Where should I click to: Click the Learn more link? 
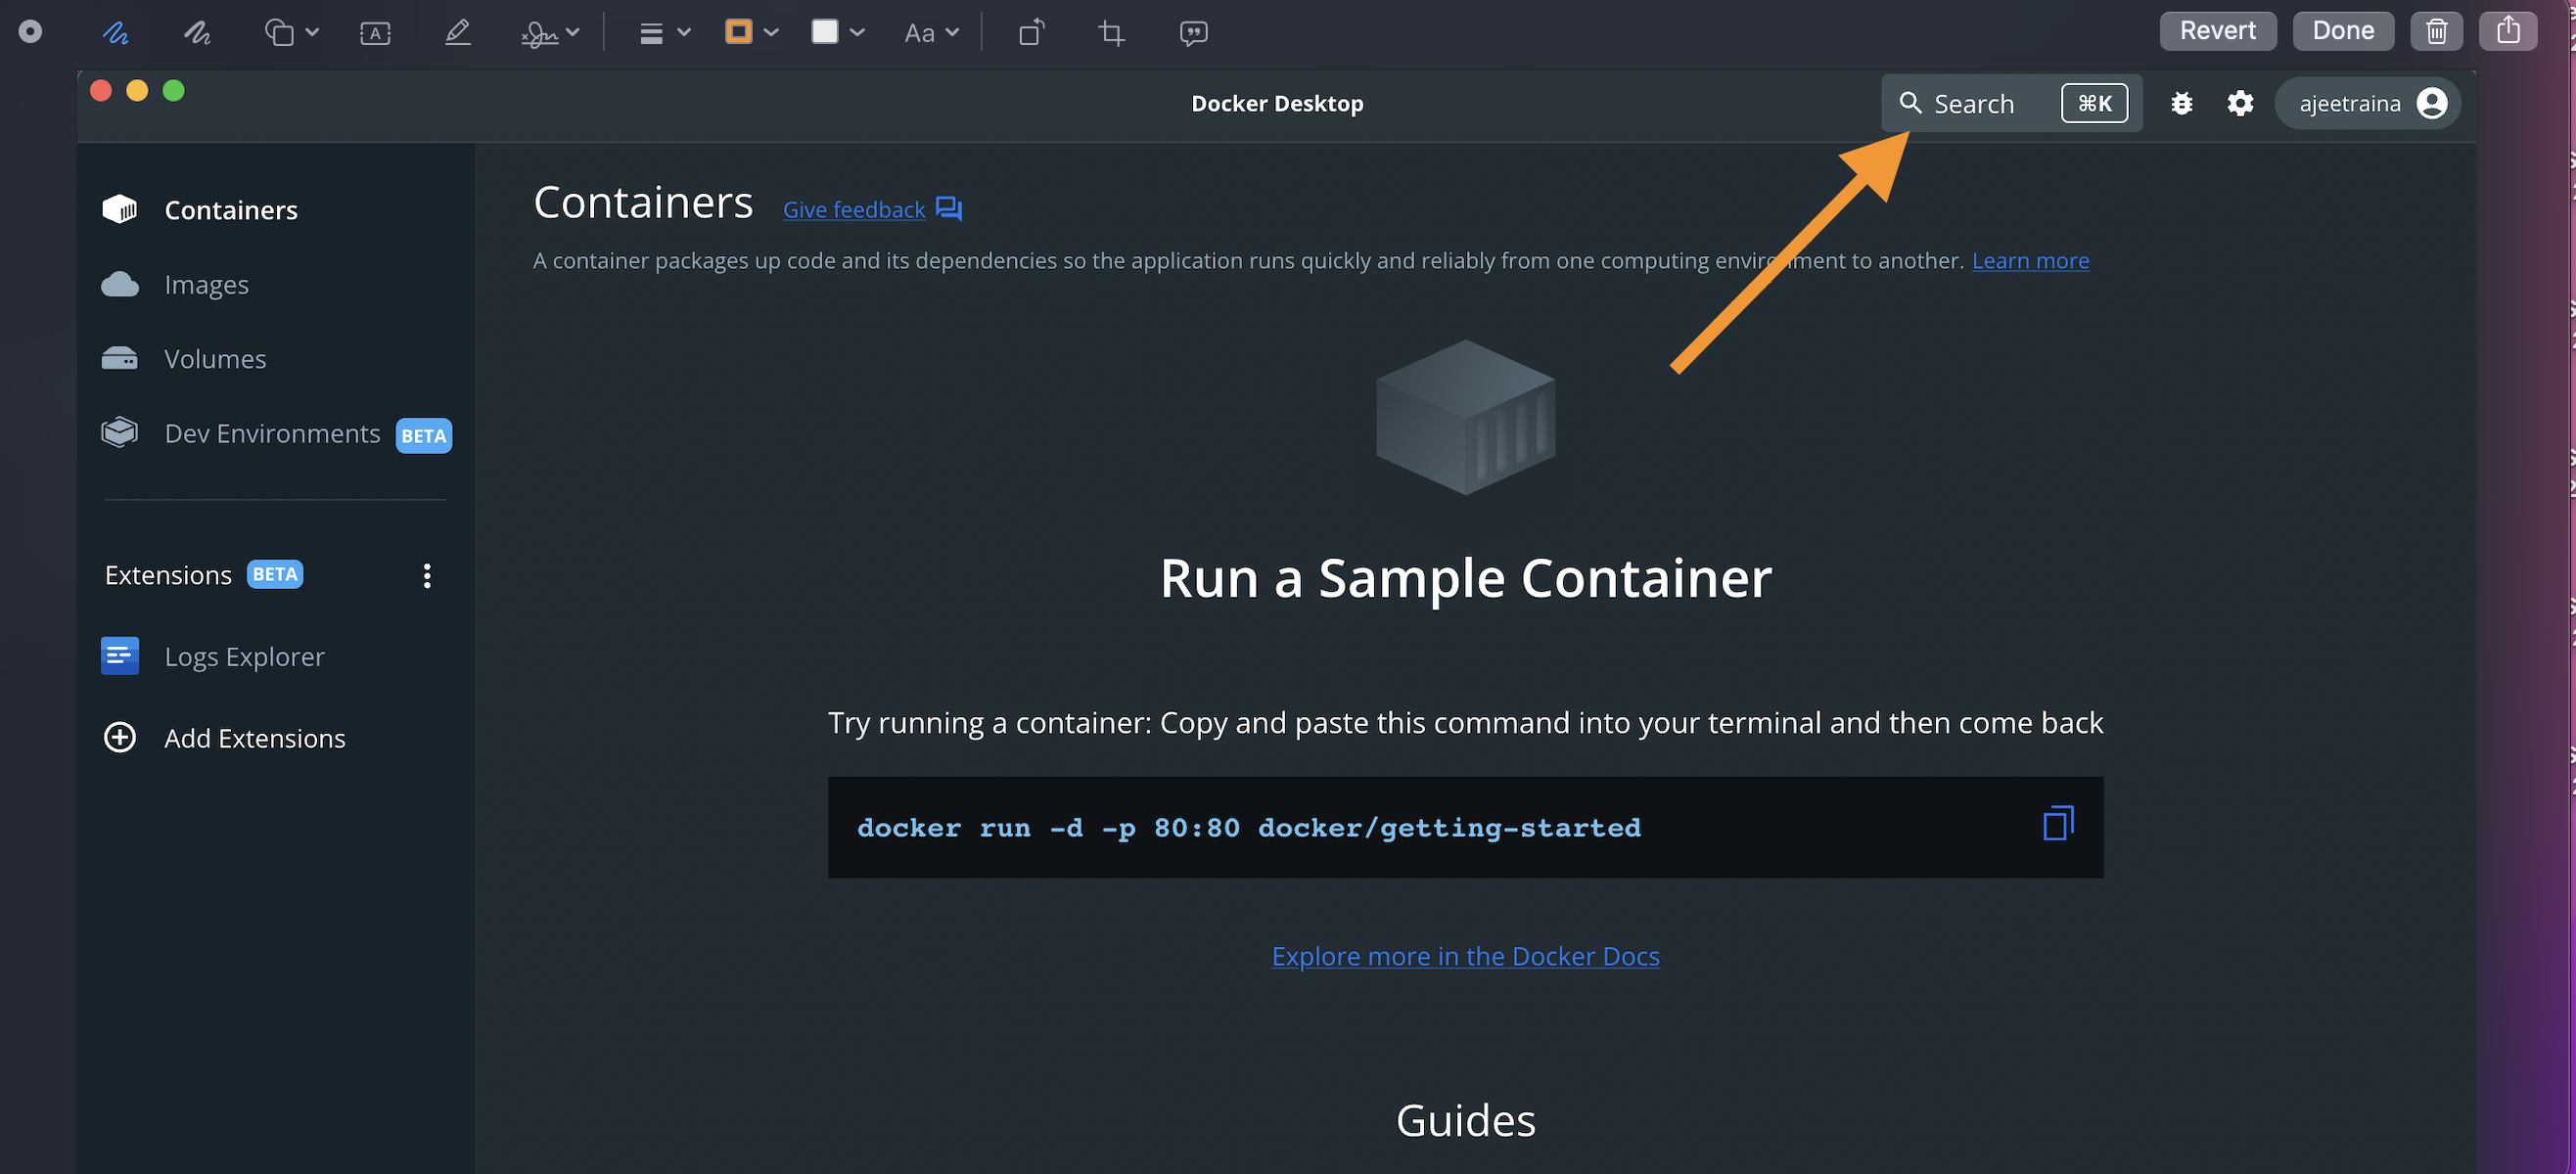click(2030, 260)
